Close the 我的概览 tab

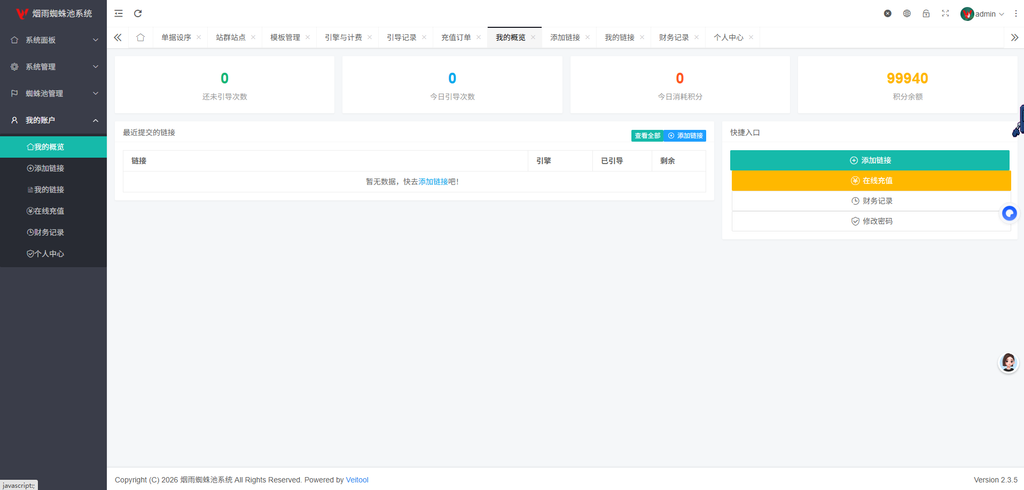coord(533,37)
